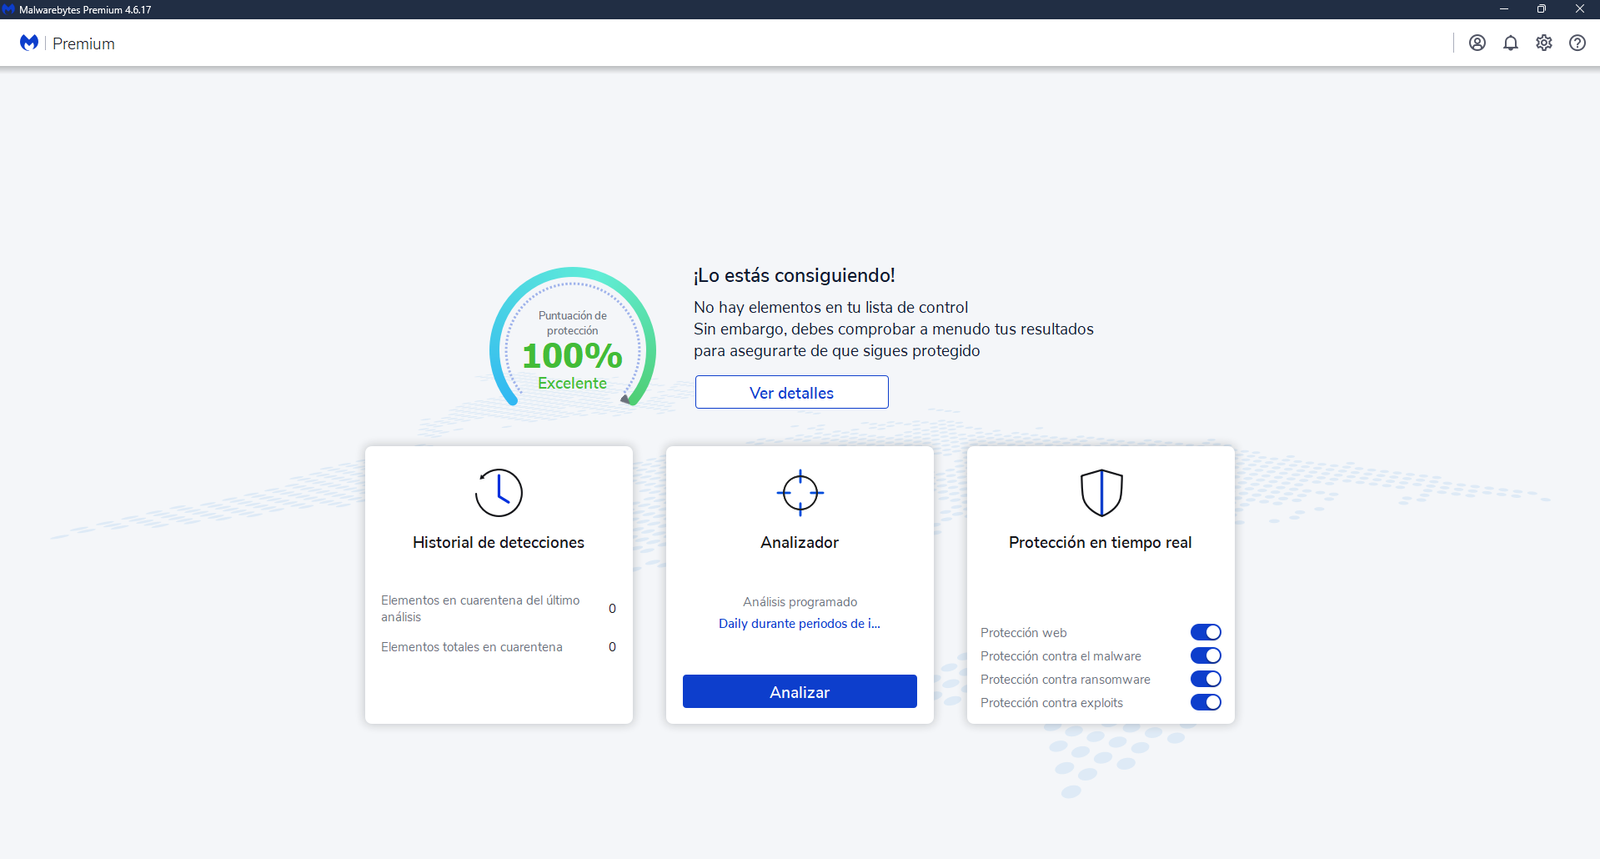
Task: Click the scanner crosshair icon
Action: tap(800, 493)
